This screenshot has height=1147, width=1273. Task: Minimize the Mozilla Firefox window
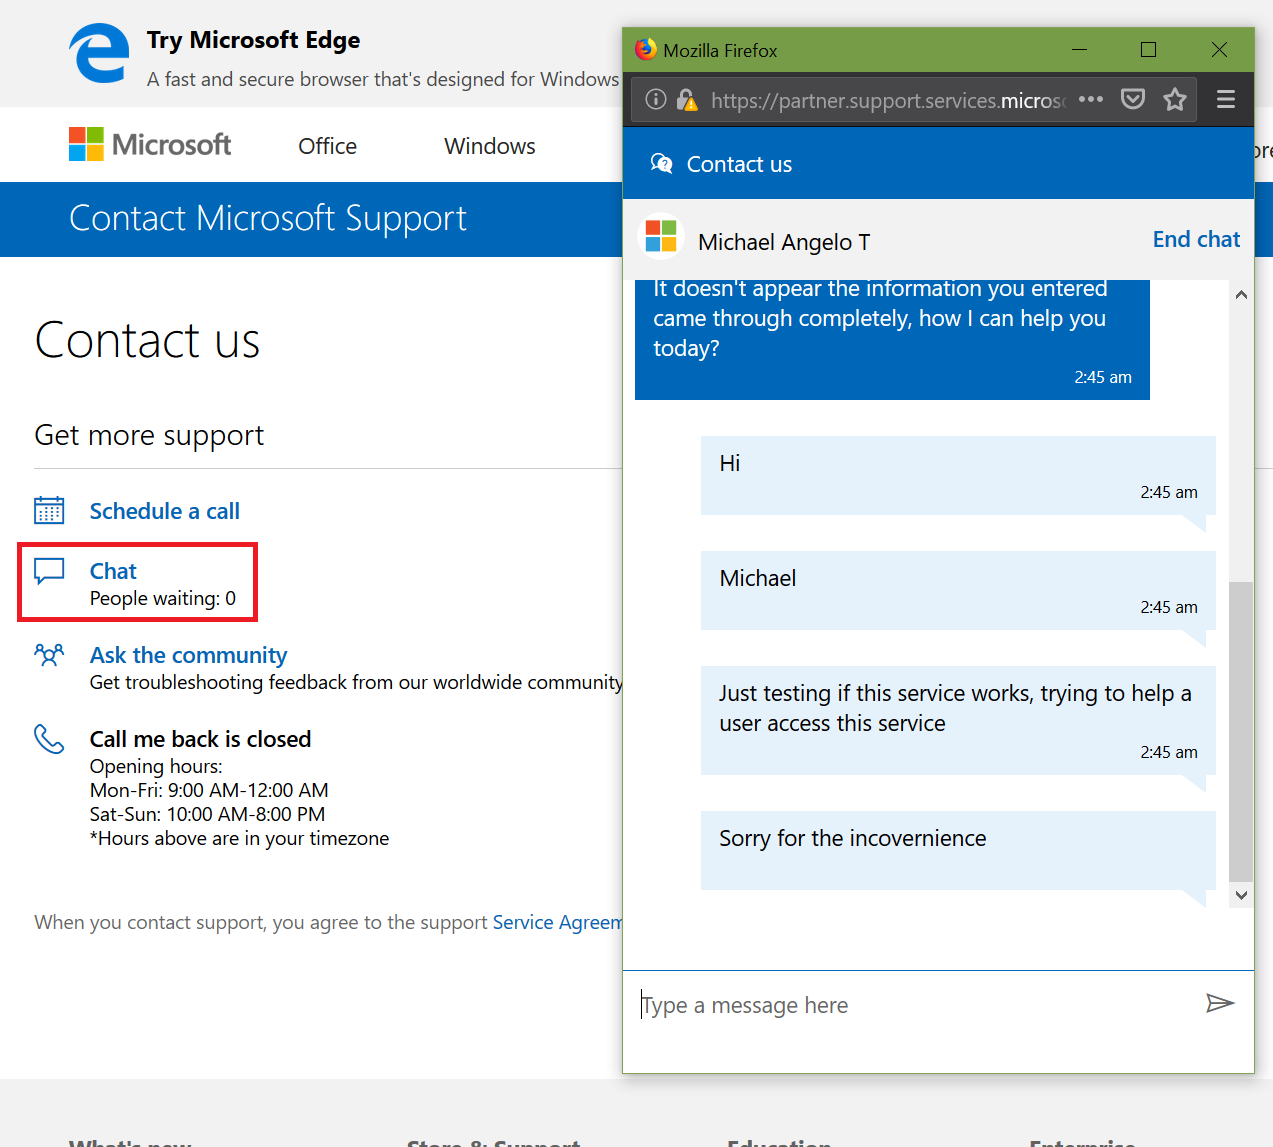1080,49
